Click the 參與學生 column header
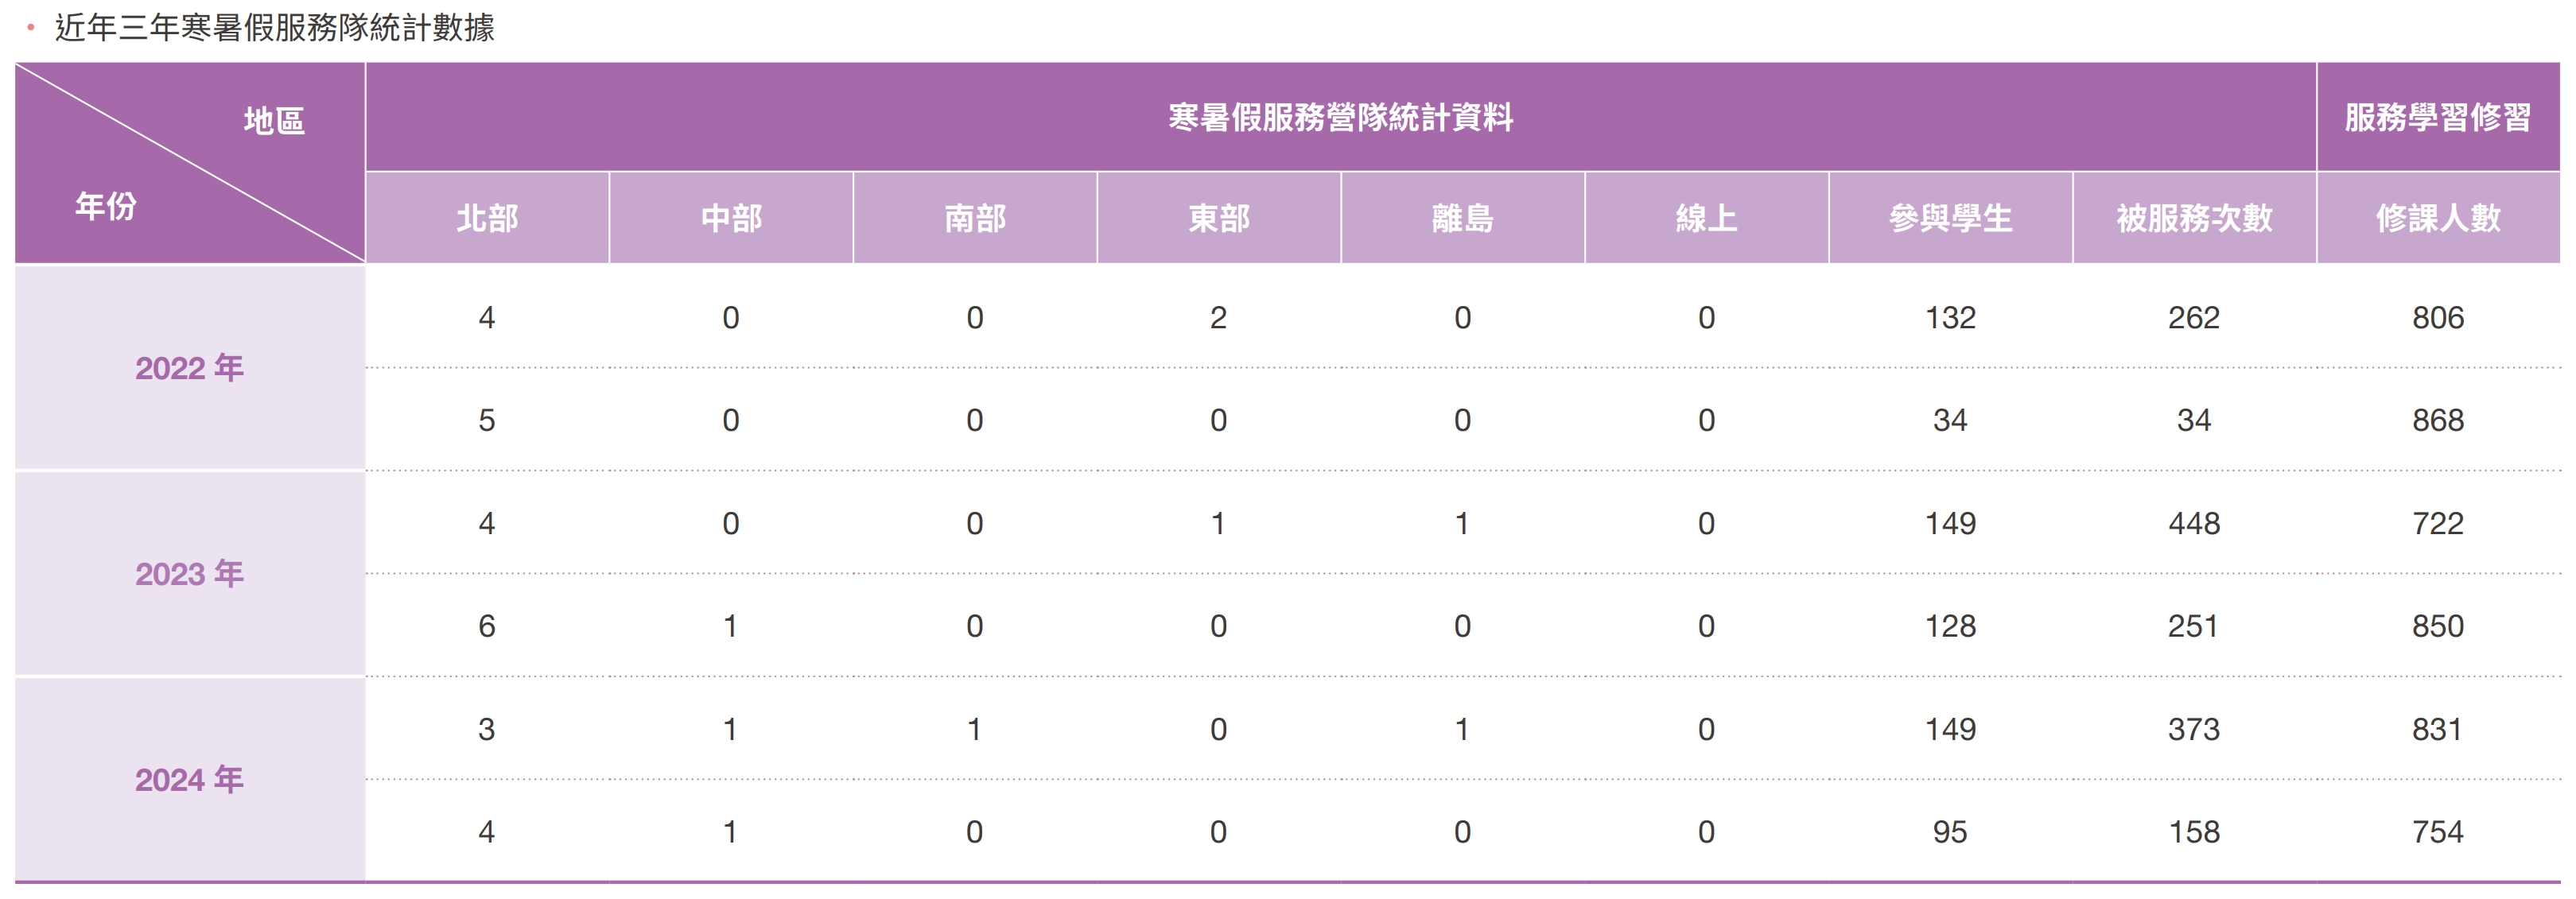Viewport: 2576px width, 899px height. [x=1950, y=218]
